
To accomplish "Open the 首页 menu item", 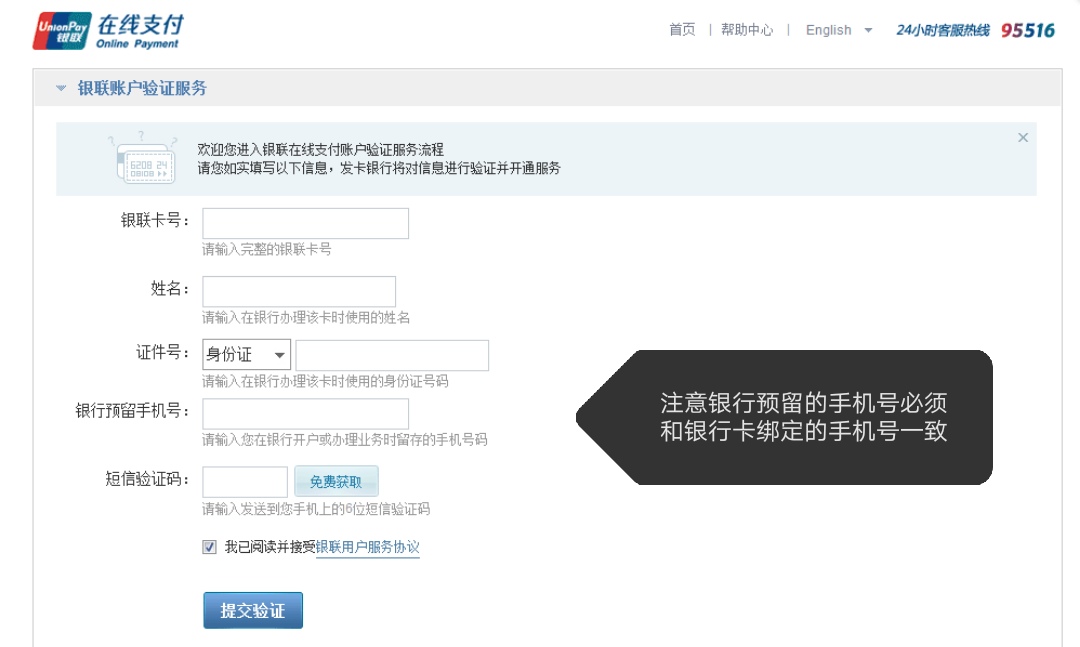I will [x=683, y=30].
